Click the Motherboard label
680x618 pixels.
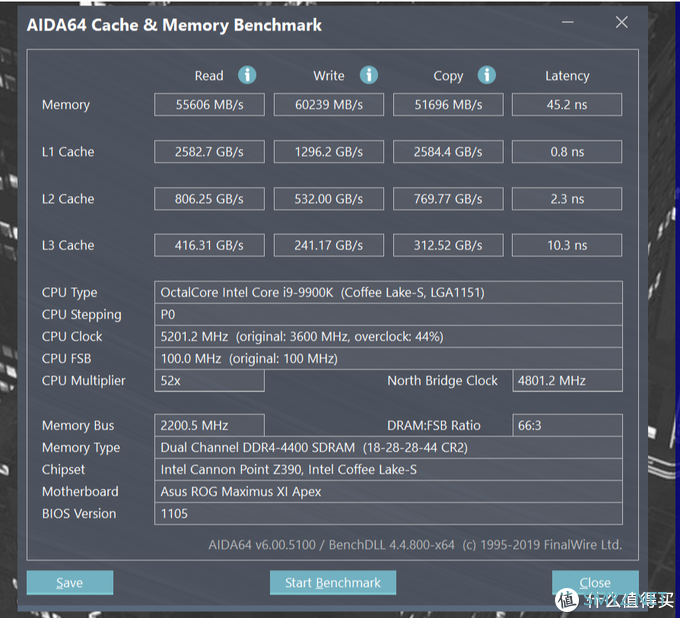tap(80, 492)
